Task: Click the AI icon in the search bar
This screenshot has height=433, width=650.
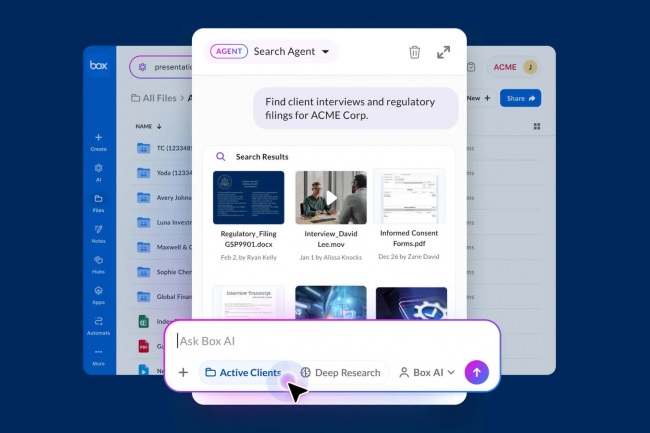Action: coord(143,67)
